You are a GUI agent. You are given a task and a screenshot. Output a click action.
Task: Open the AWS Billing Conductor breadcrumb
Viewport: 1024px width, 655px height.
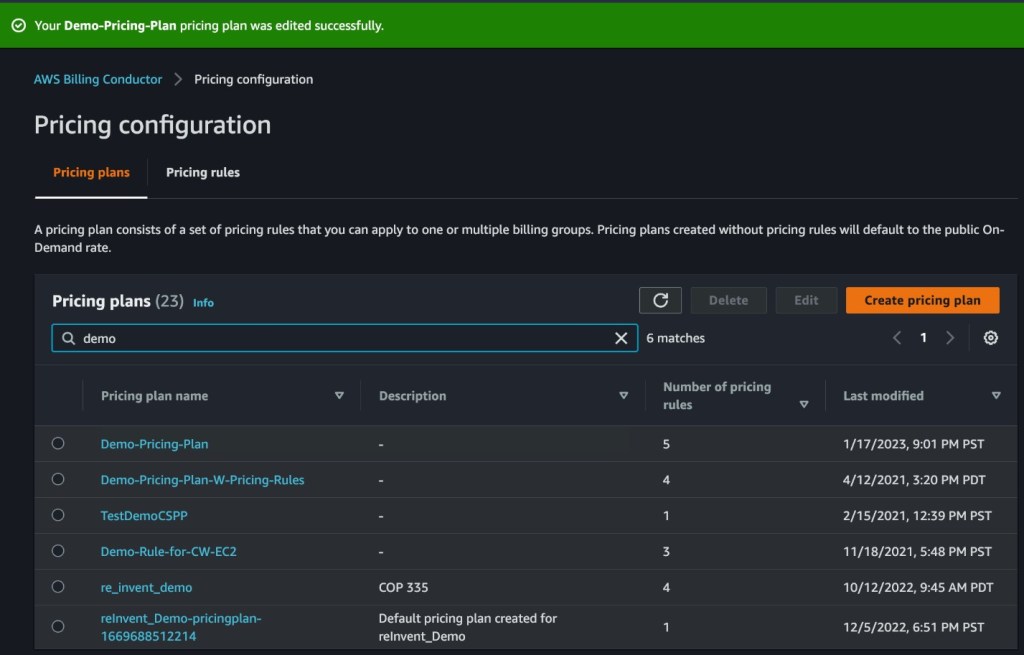coord(98,80)
